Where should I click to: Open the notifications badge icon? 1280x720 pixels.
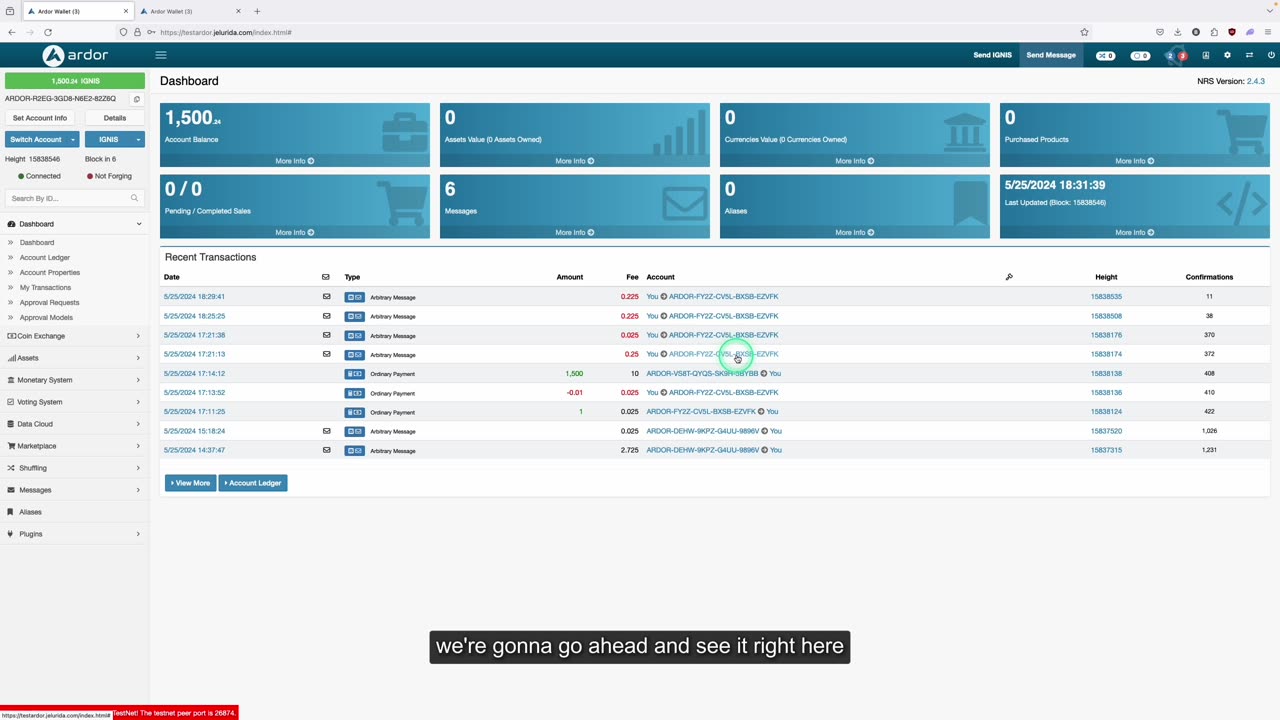tap(1175, 55)
